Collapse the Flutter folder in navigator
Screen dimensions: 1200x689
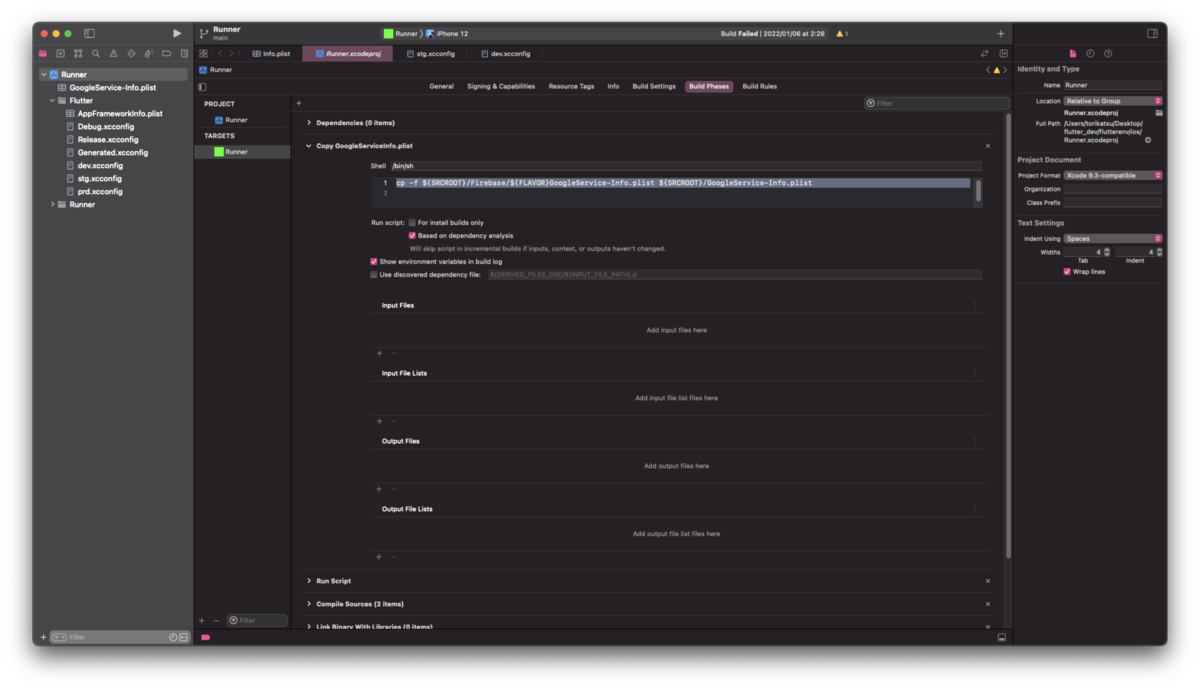coord(52,101)
